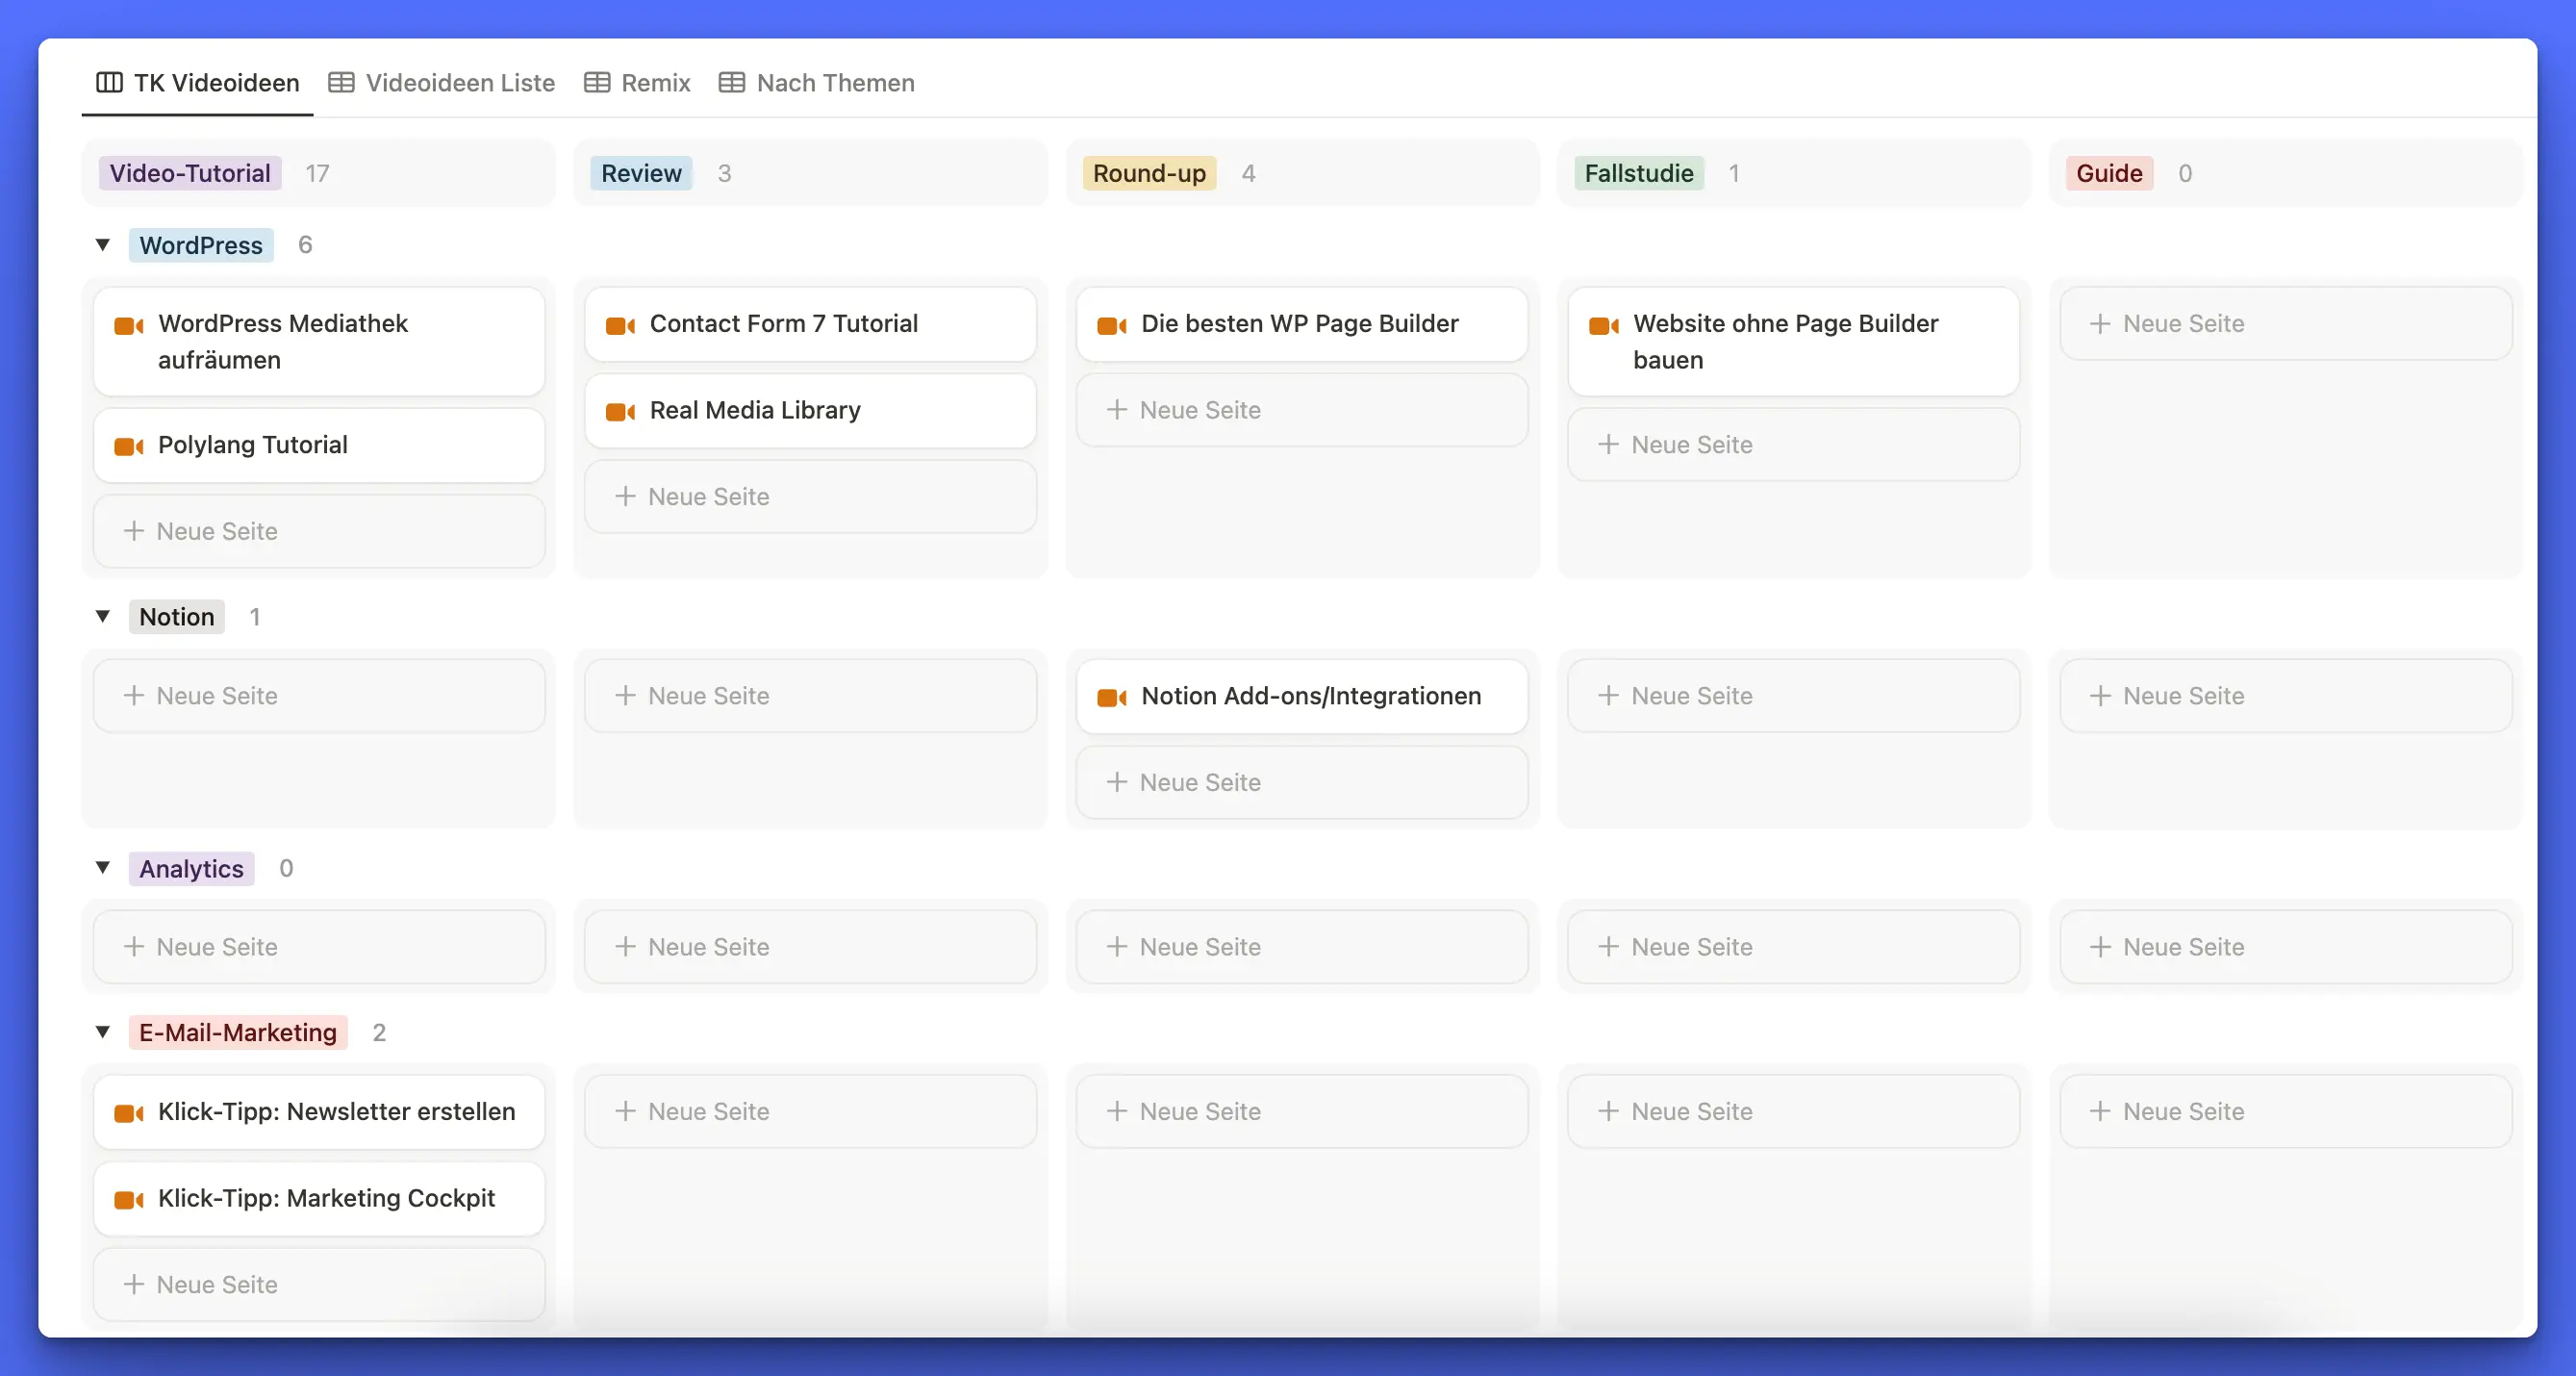Add Neue Seite under Review in Analytics group
Viewport: 2576px width, 1376px height.
tap(810, 946)
